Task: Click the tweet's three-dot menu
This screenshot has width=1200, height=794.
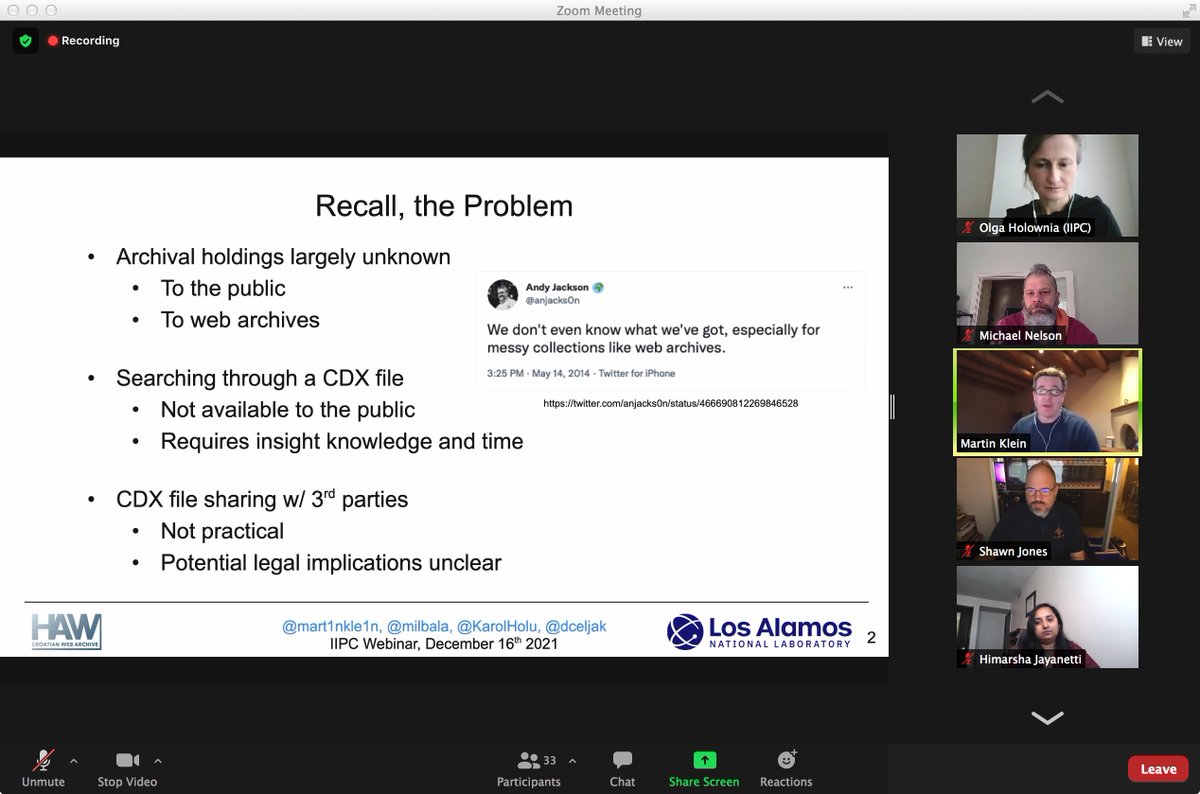Action: 848,287
